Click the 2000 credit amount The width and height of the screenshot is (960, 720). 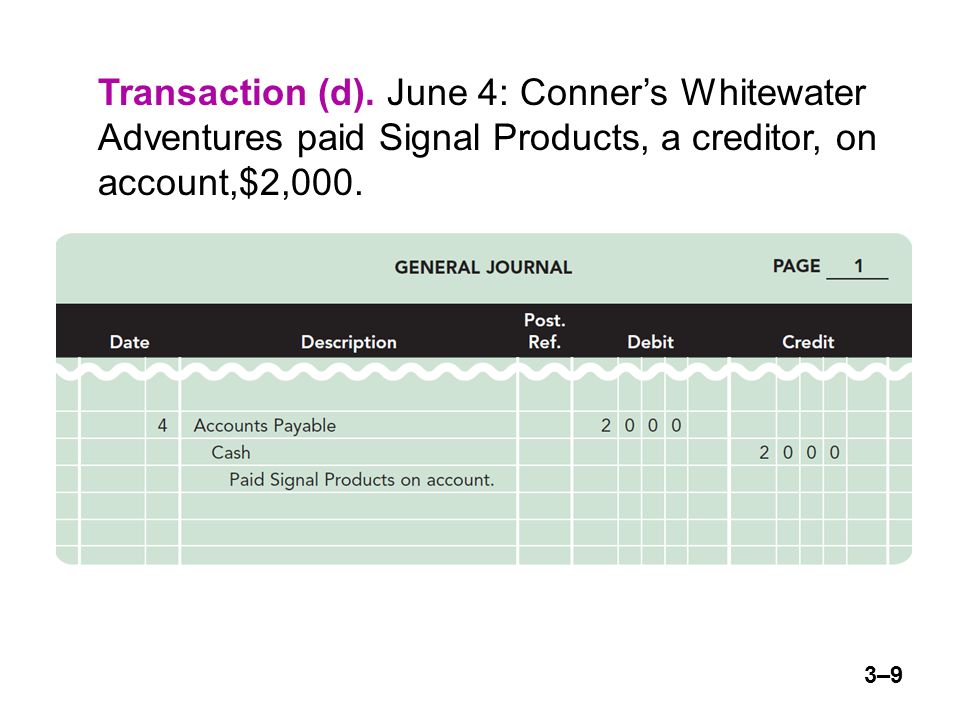(x=800, y=452)
